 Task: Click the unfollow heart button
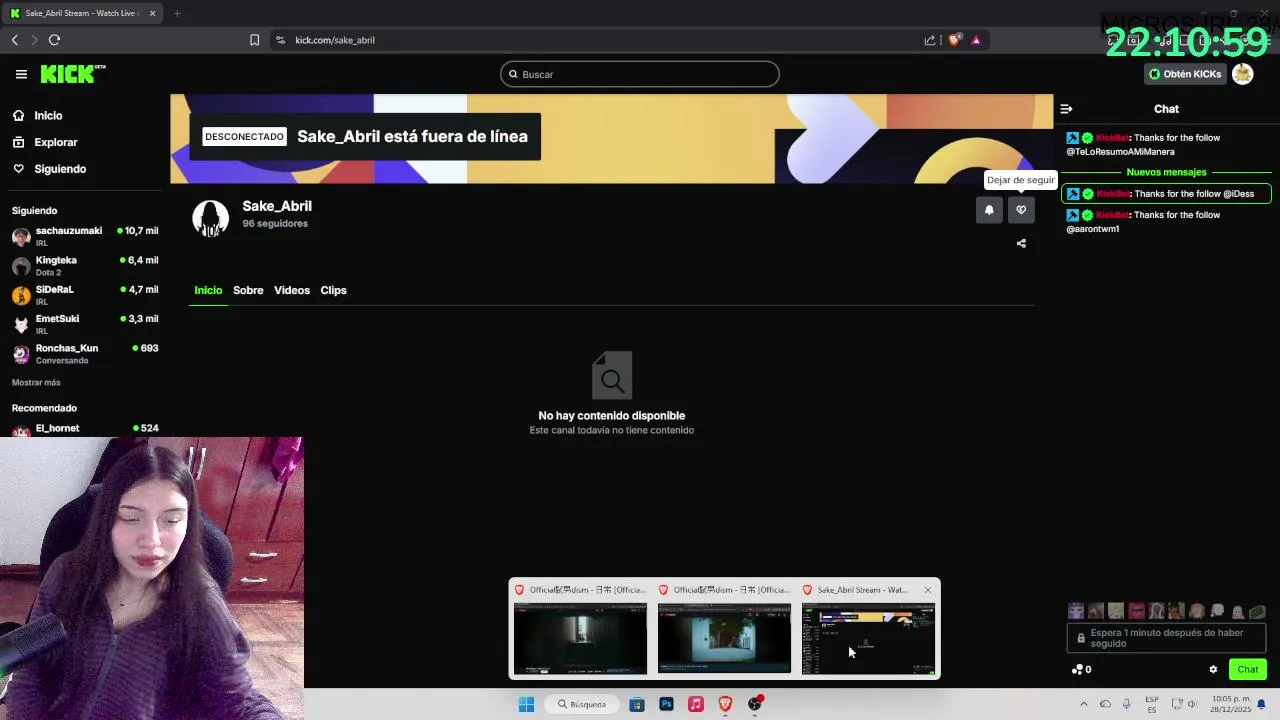pyautogui.click(x=1021, y=210)
